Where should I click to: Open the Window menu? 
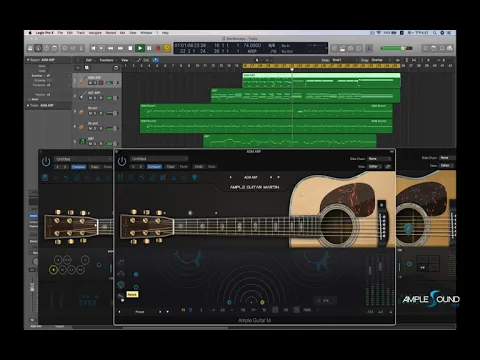pos(146,33)
